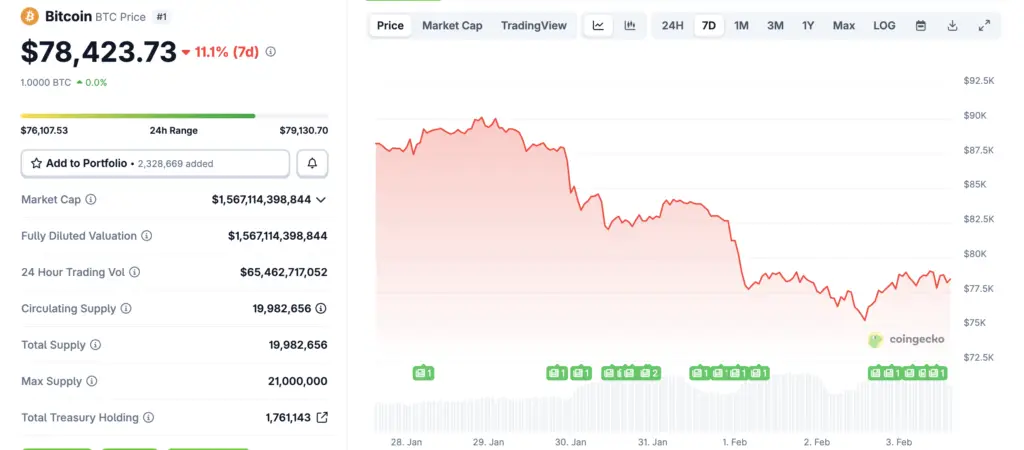The width and height of the screenshot is (1024, 450).
Task: Switch to candlestick chart icon
Action: (629, 25)
